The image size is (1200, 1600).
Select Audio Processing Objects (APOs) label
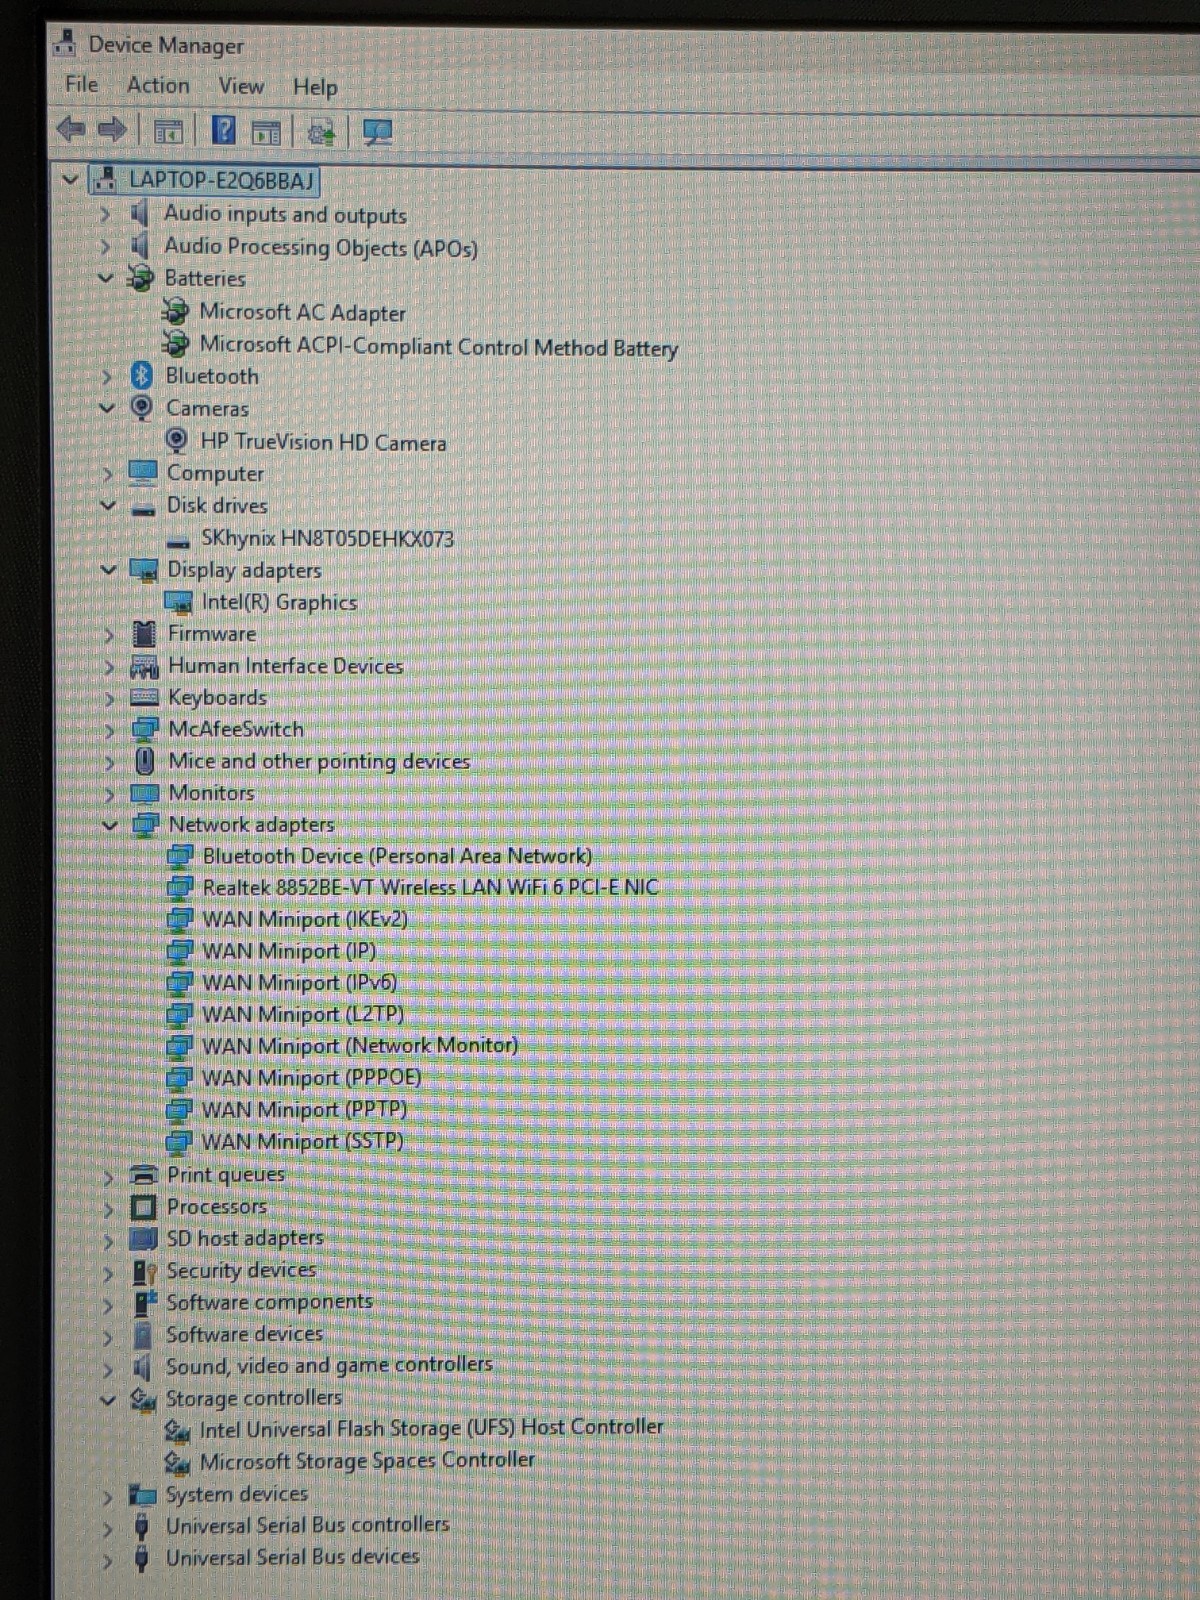click(x=321, y=247)
